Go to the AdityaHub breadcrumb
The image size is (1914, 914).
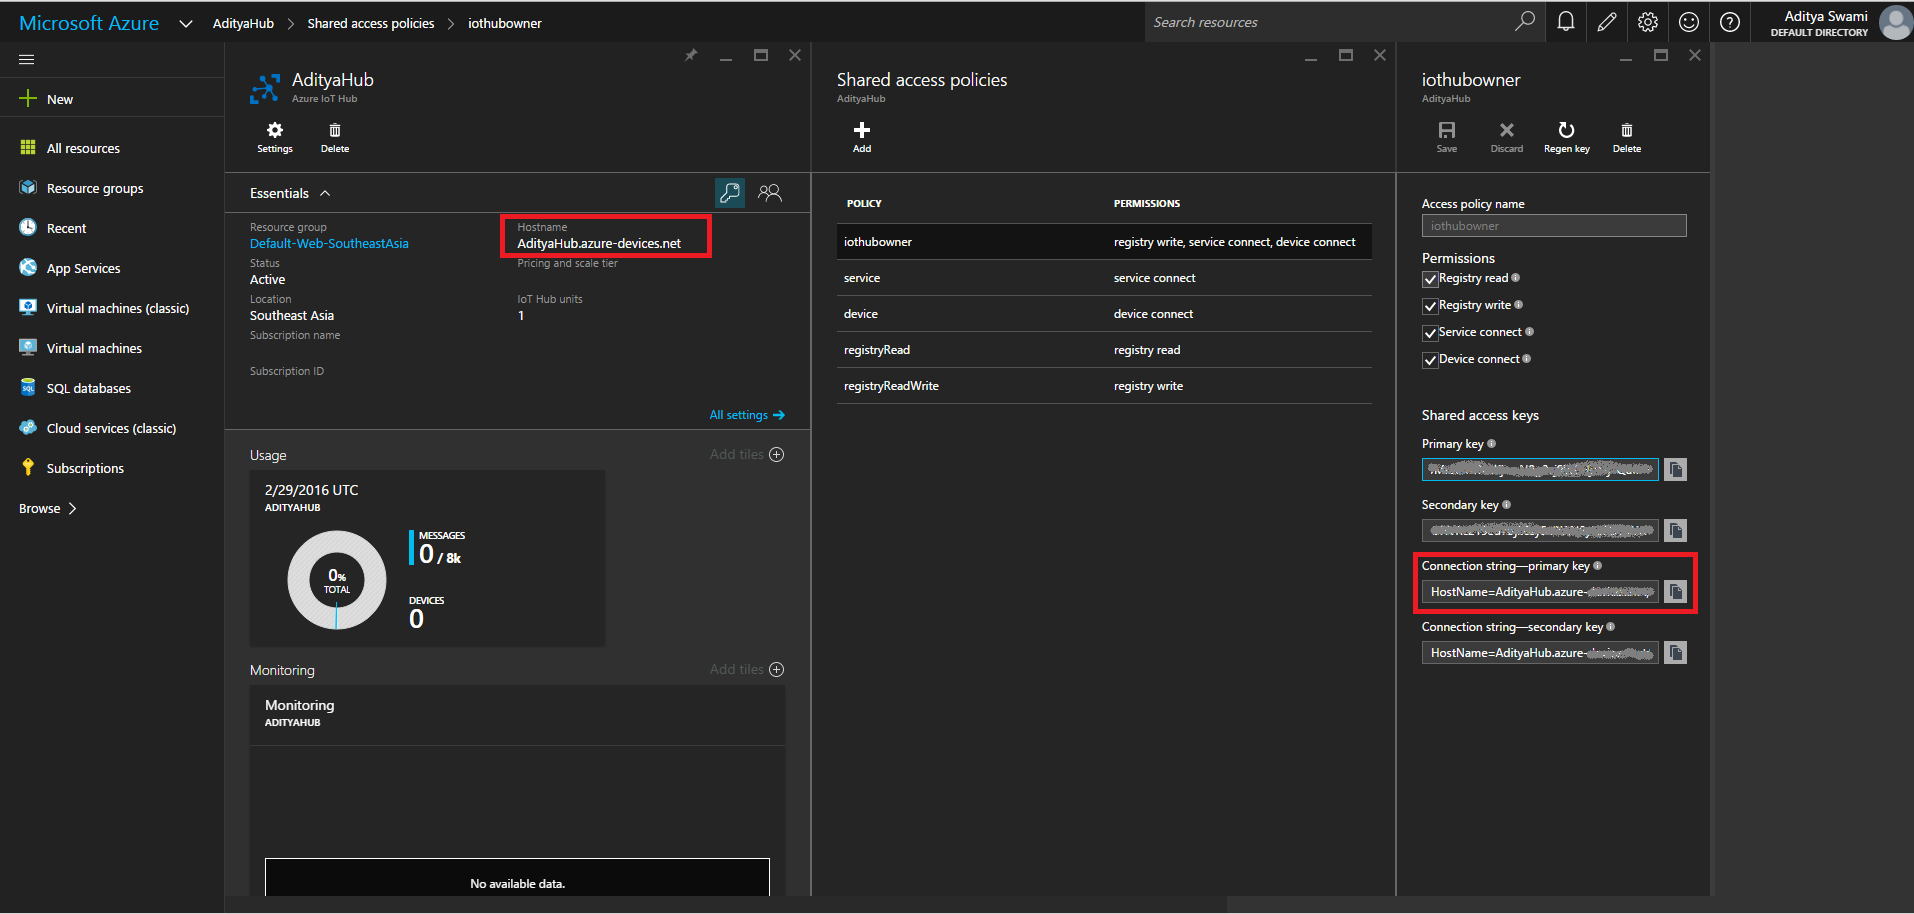point(243,23)
